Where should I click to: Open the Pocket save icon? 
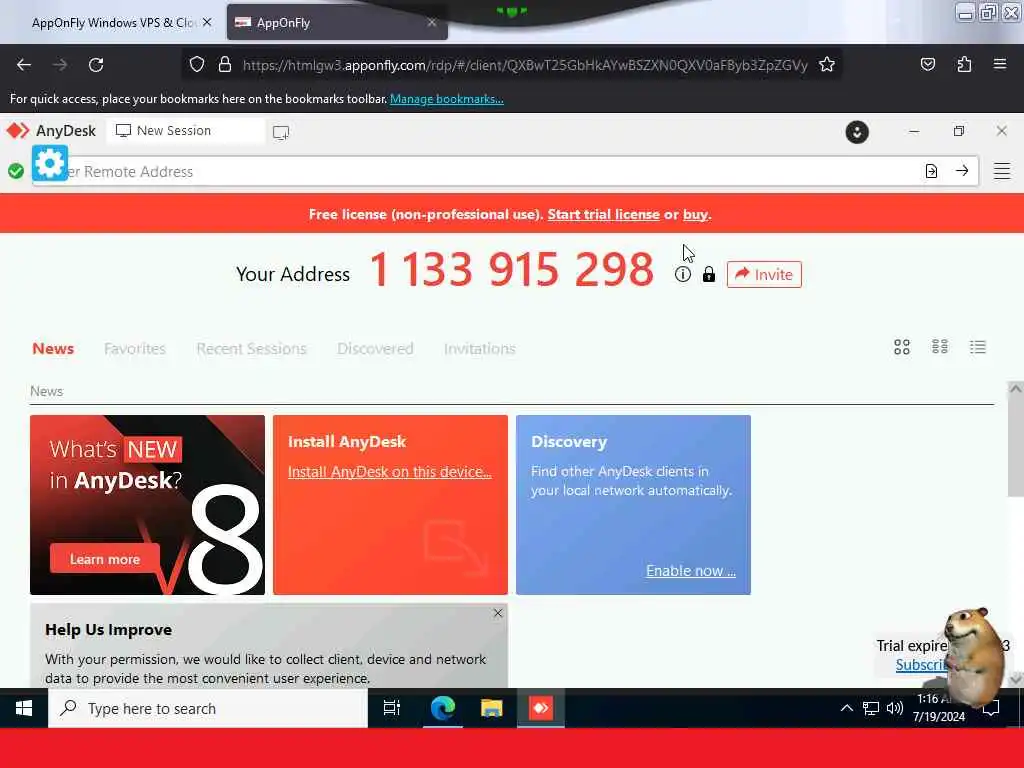pyautogui.click(x=927, y=65)
